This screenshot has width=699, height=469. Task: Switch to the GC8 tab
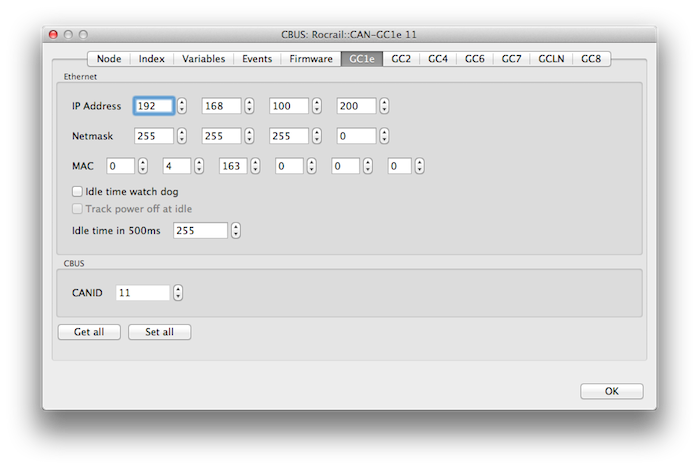591,59
